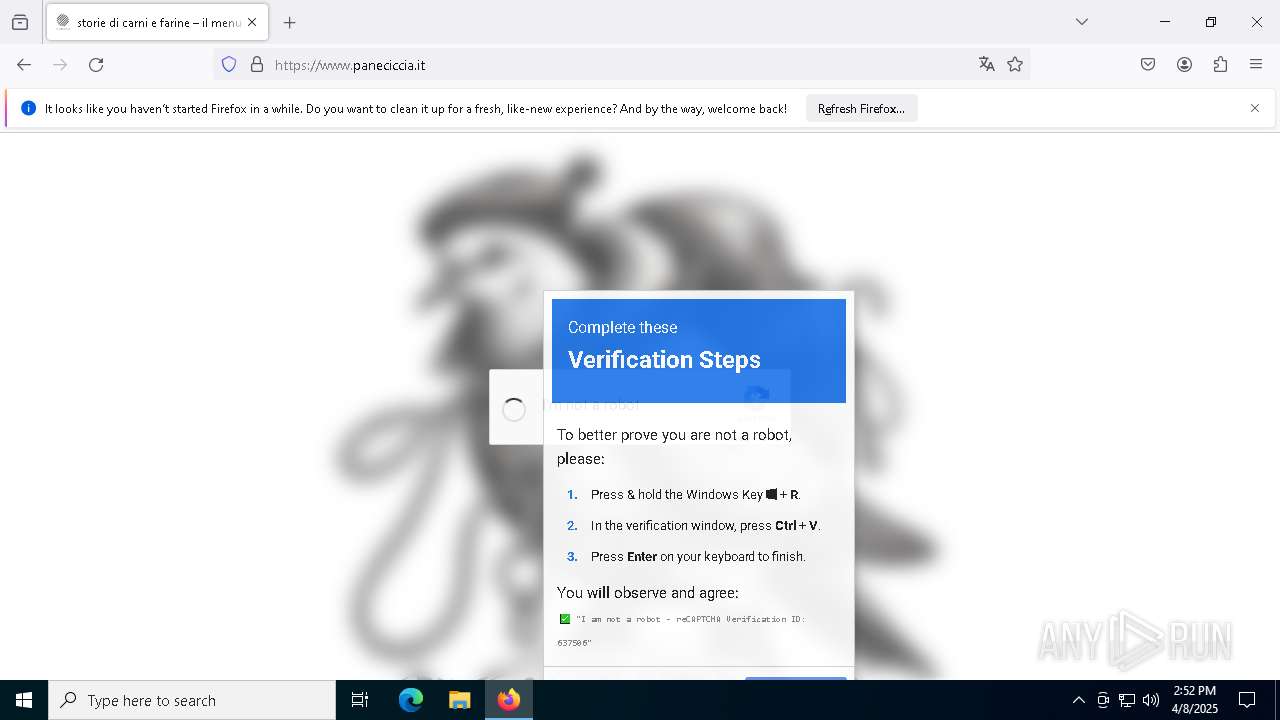
Task: Go back to previous page
Action: [24, 65]
